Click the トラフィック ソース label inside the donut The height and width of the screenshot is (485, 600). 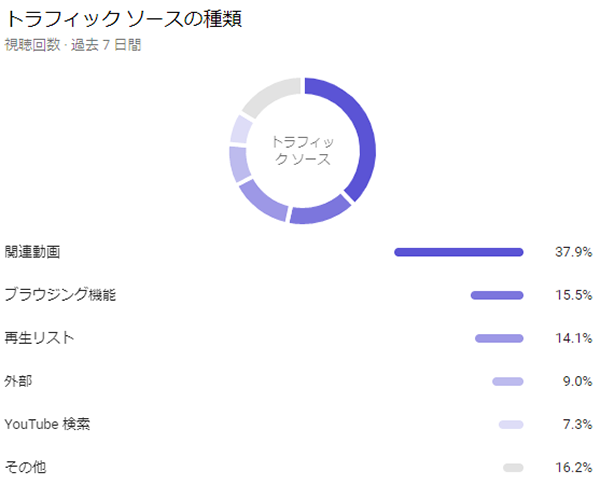click(303, 150)
